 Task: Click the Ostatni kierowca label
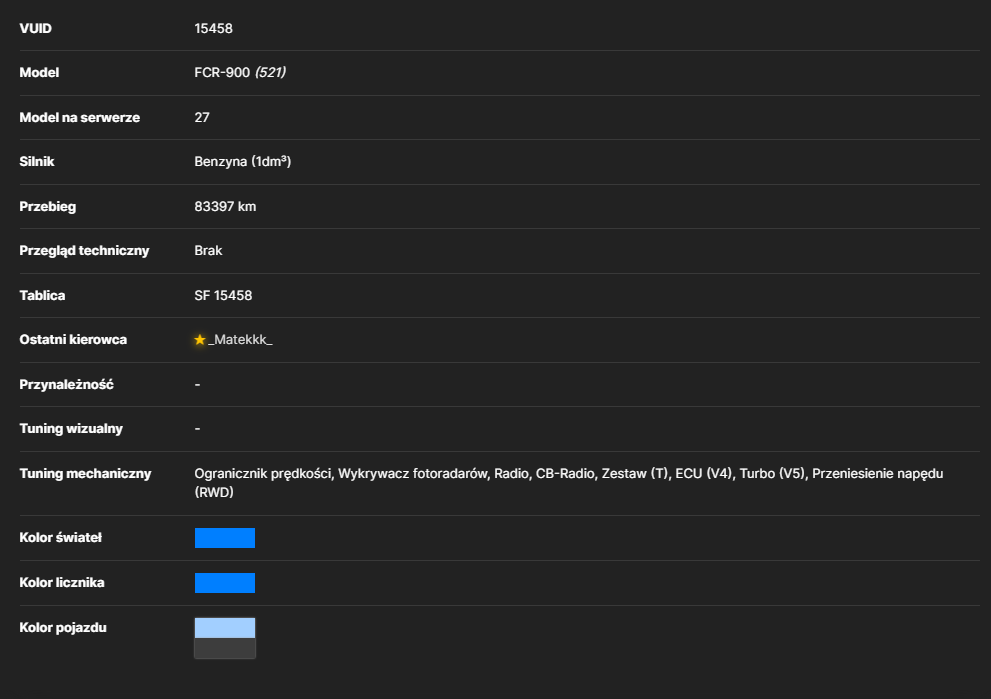click(73, 340)
